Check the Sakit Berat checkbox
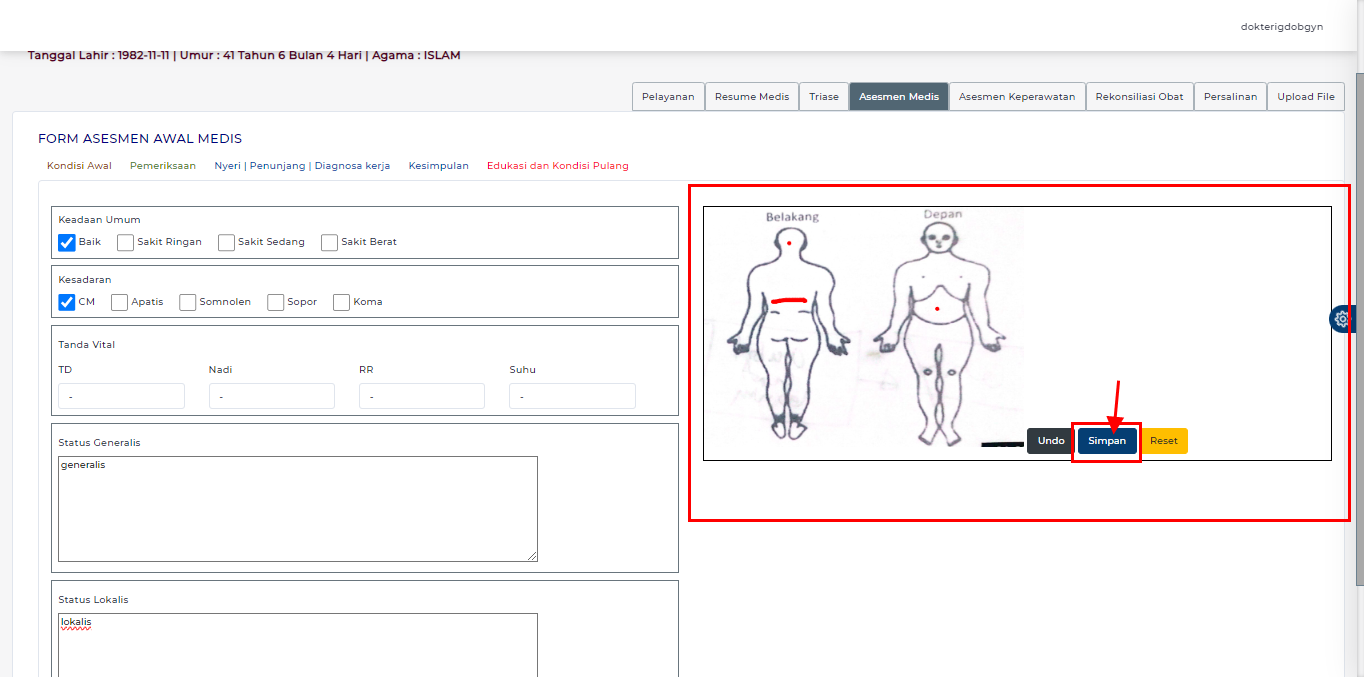 pyautogui.click(x=328, y=242)
